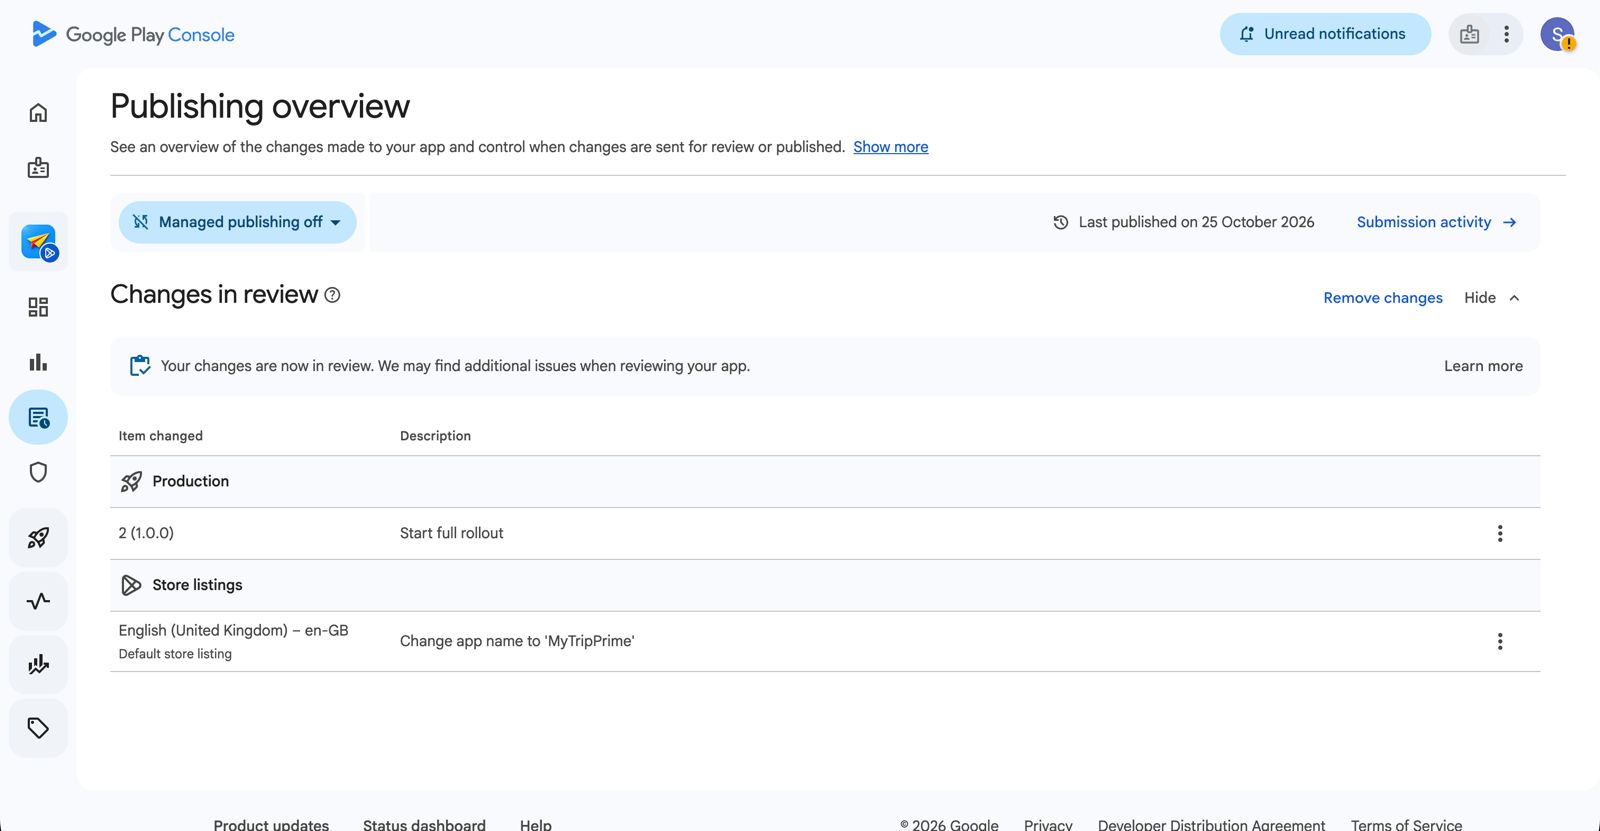Screen dimensions: 1600x831
Task: Click the Show more link
Action: 890,147
